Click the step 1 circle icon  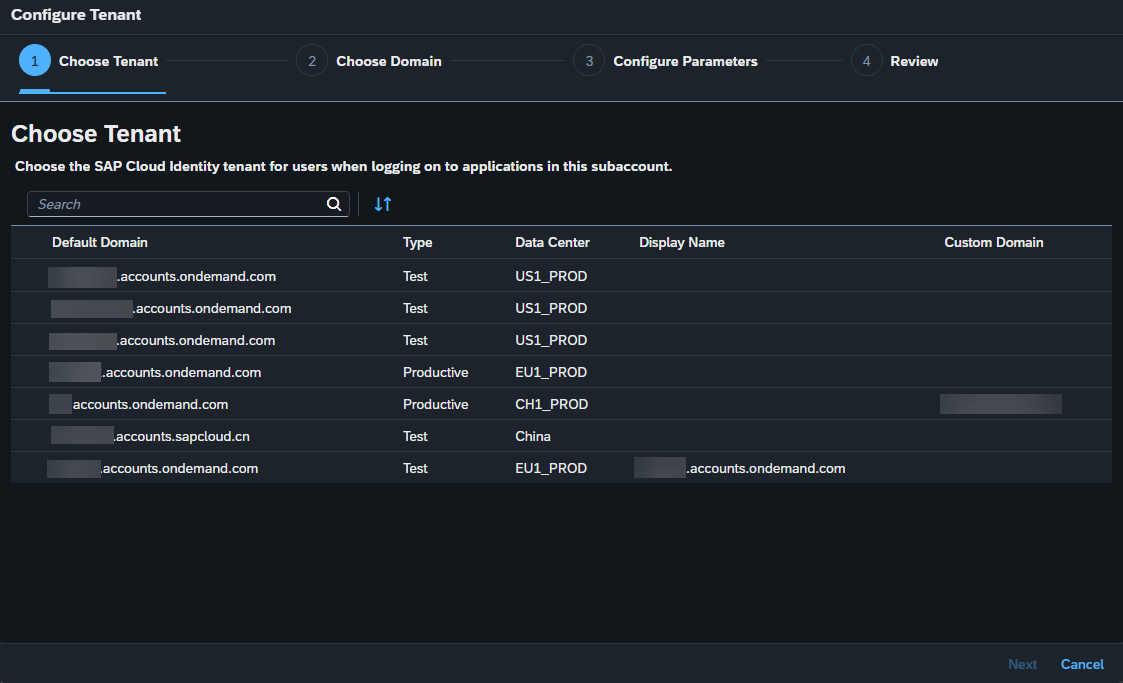click(x=34, y=61)
